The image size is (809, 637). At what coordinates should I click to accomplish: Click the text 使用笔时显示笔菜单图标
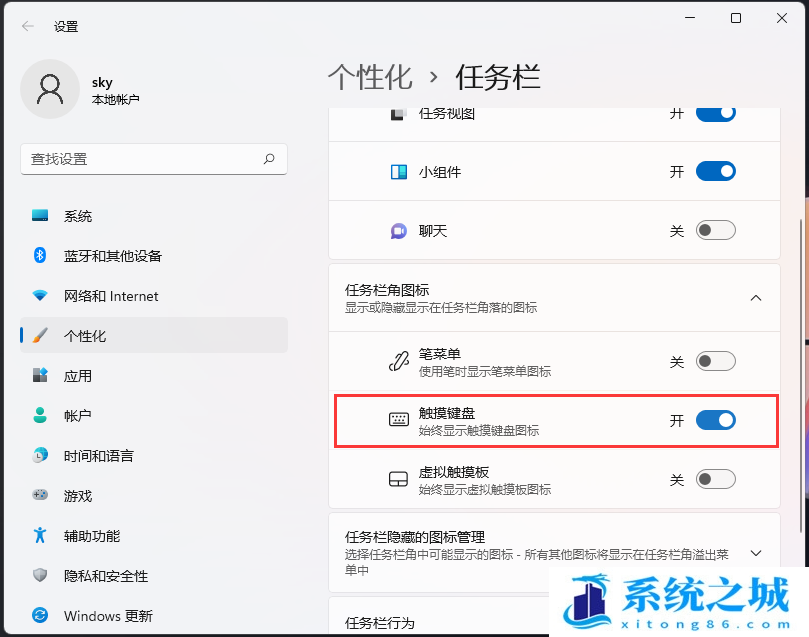pos(484,371)
